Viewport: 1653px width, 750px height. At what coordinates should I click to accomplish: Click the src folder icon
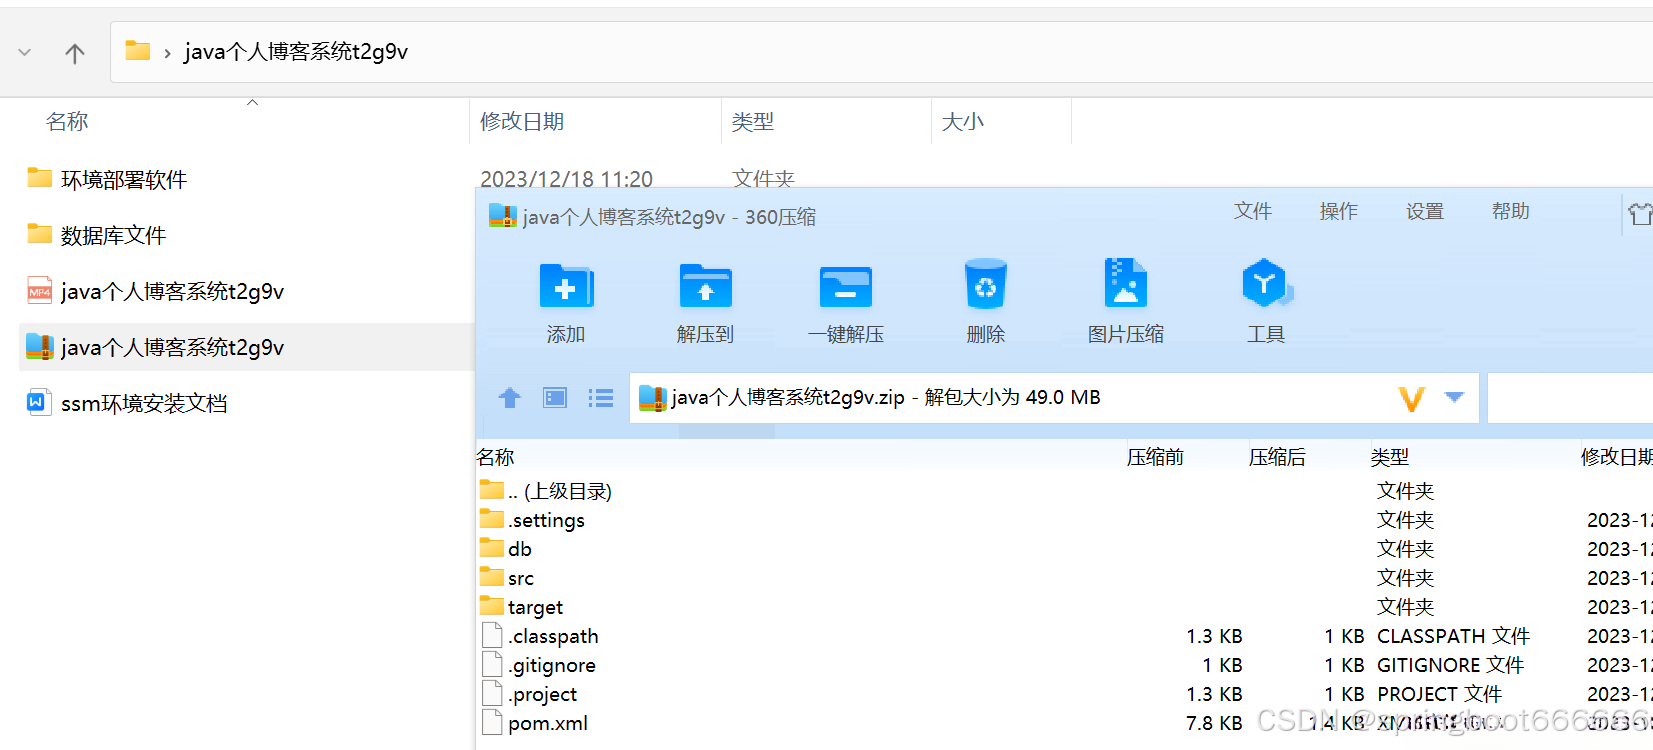click(492, 576)
